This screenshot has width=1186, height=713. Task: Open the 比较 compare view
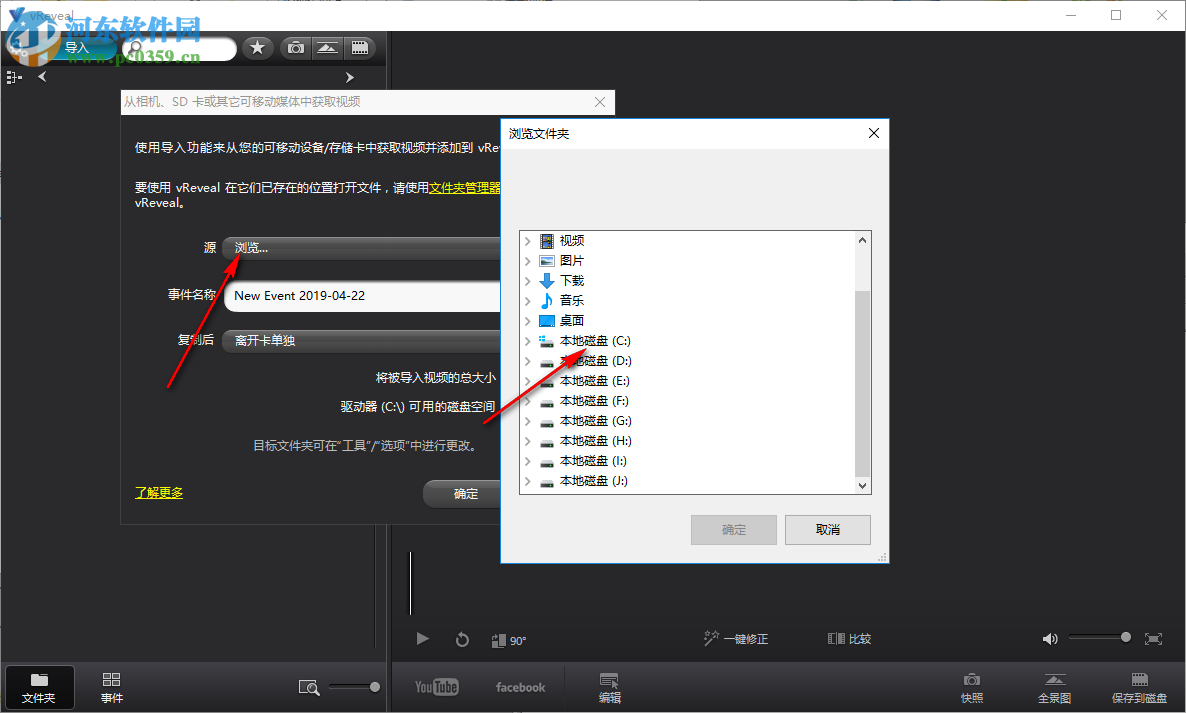coord(849,638)
